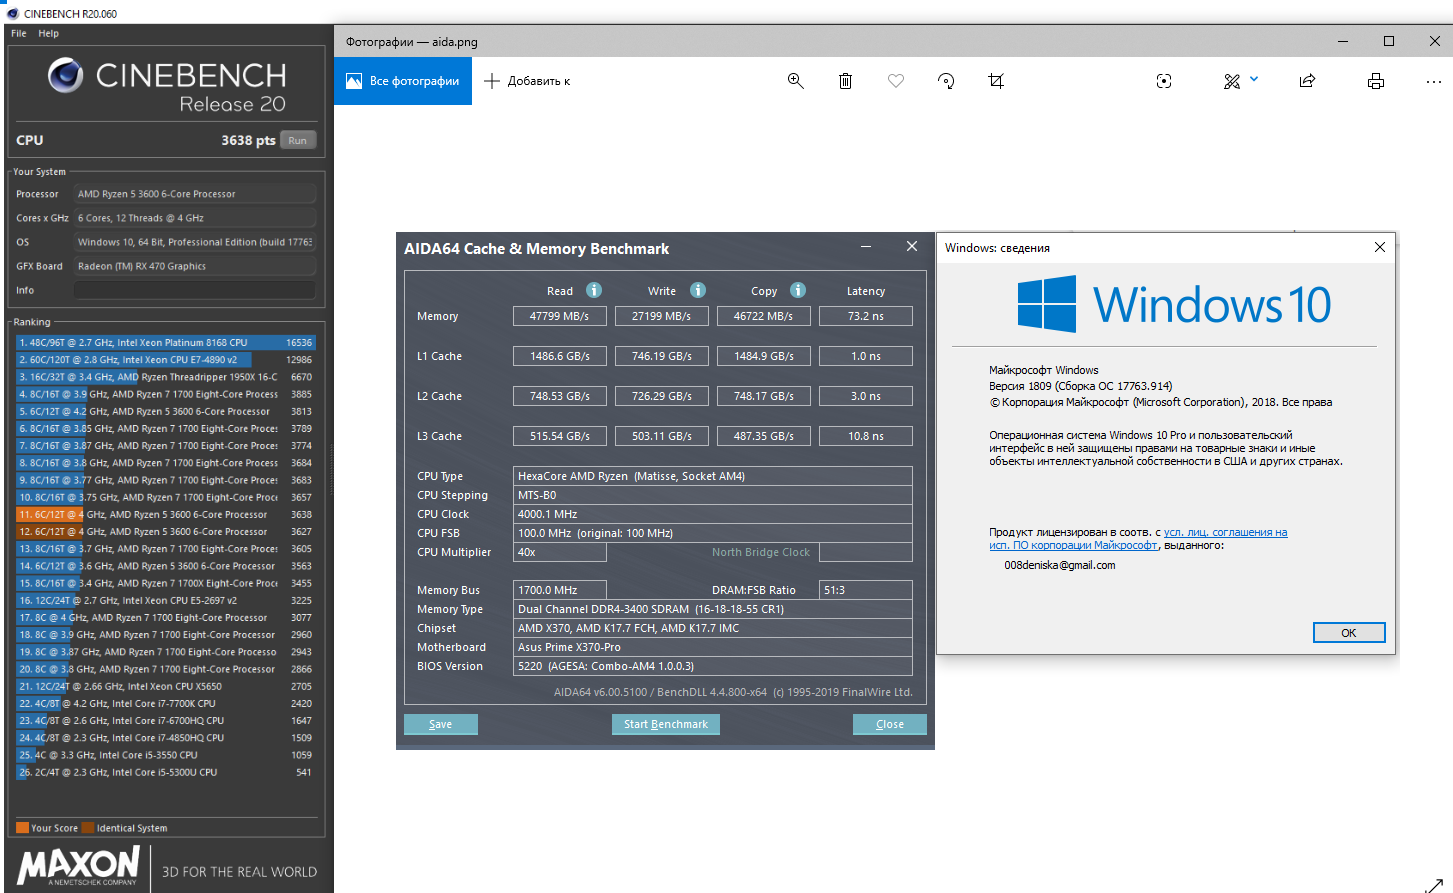Select the Intel Core i7-6700HQ ranking row
Viewport: 1453px width, 893px height.
[x=165, y=721]
